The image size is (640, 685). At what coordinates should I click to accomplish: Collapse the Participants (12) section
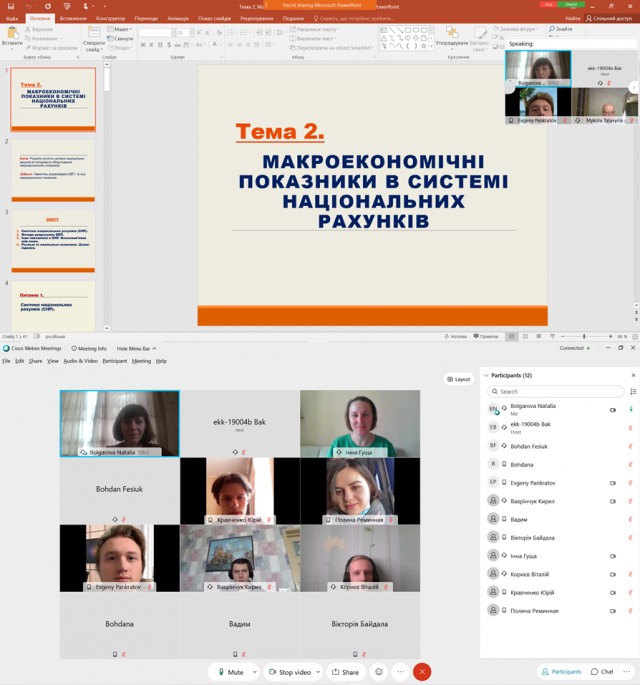click(486, 375)
